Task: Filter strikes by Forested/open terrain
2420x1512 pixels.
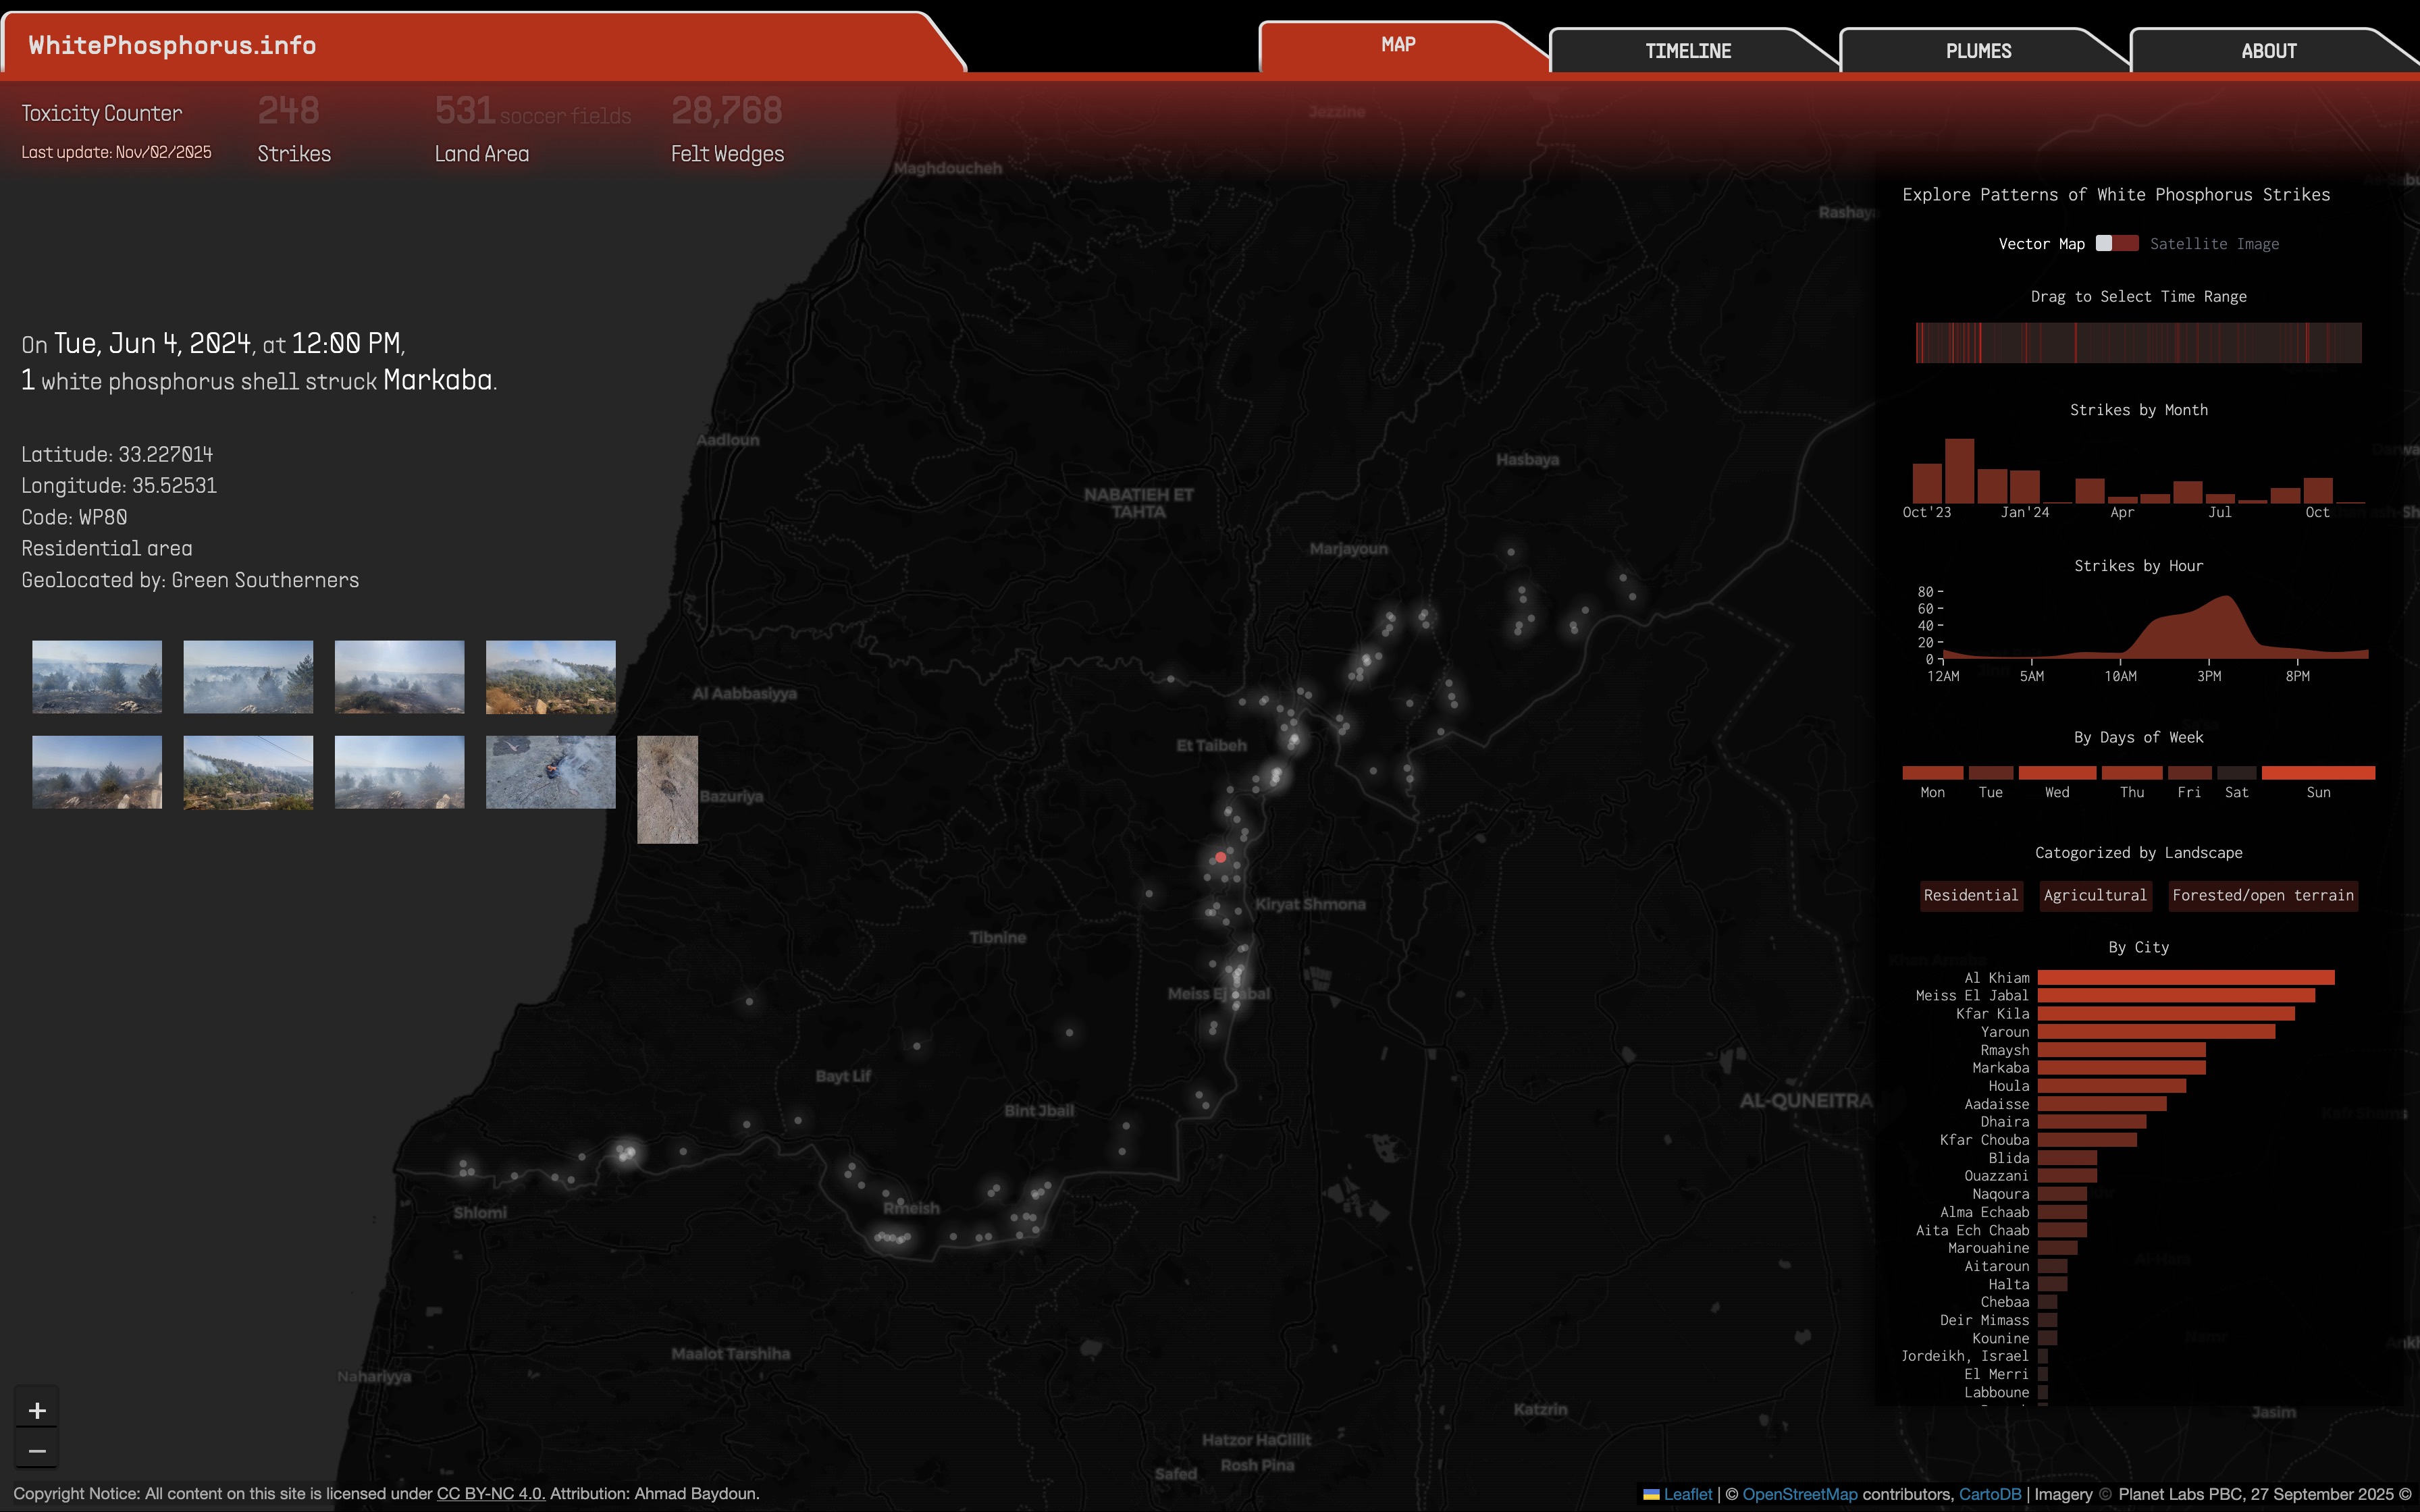Action: [2262, 895]
